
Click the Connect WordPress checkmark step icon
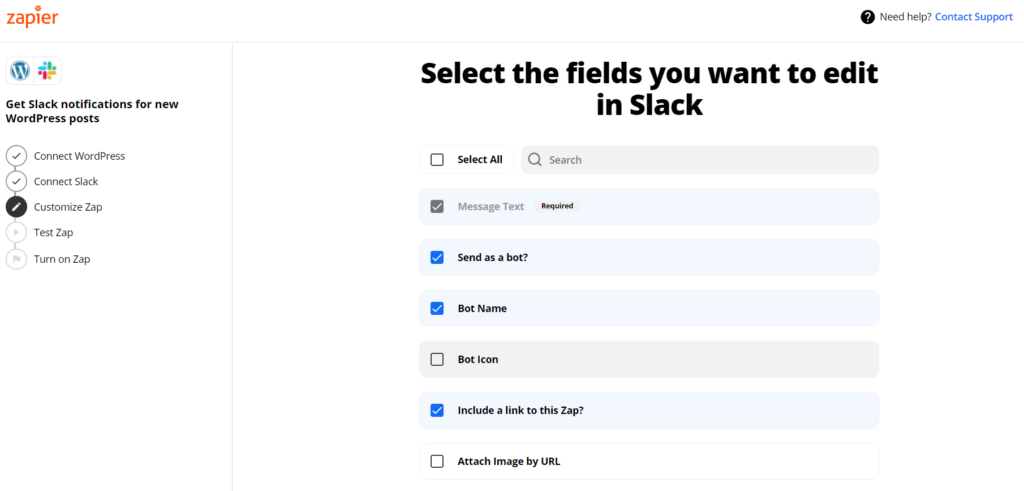16,156
